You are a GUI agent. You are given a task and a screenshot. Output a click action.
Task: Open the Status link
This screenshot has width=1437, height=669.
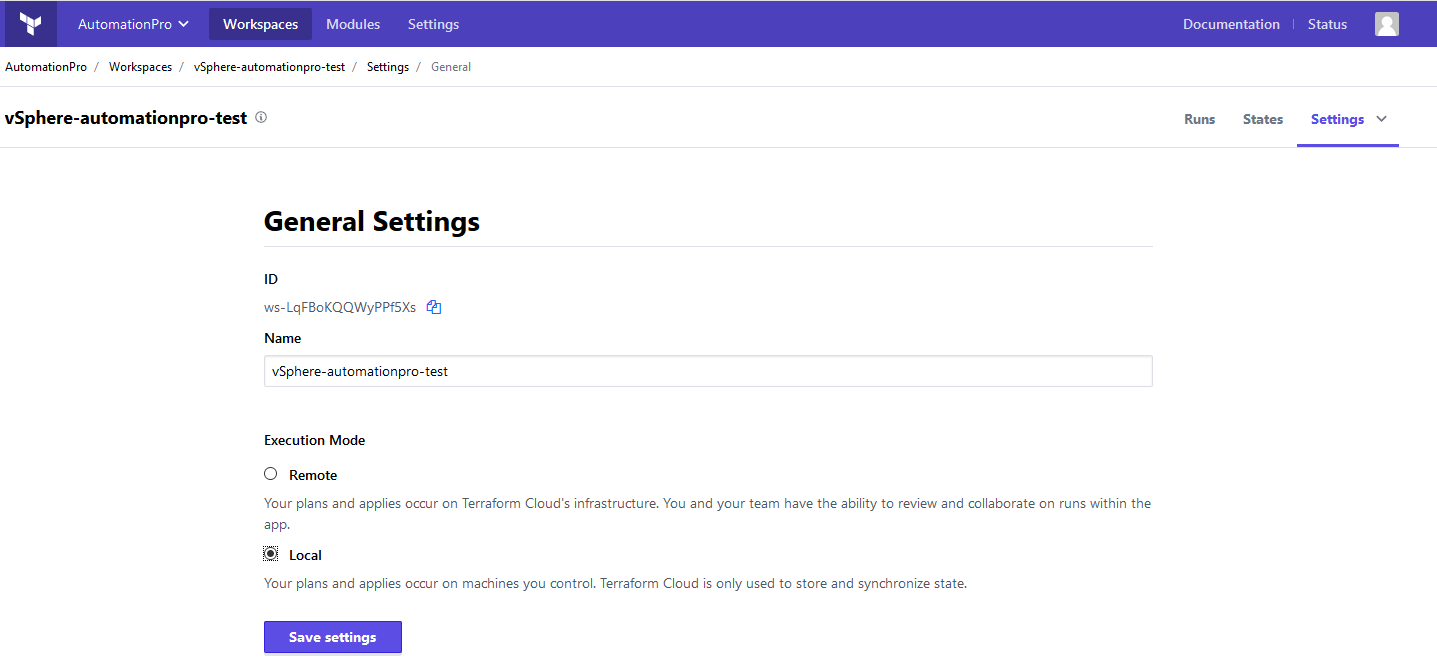(1327, 24)
